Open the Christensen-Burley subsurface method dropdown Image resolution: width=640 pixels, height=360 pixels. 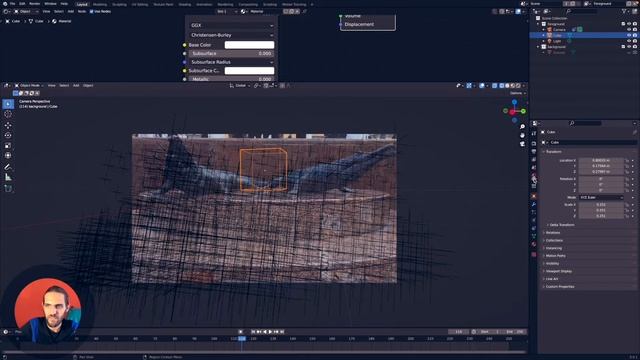pos(232,35)
